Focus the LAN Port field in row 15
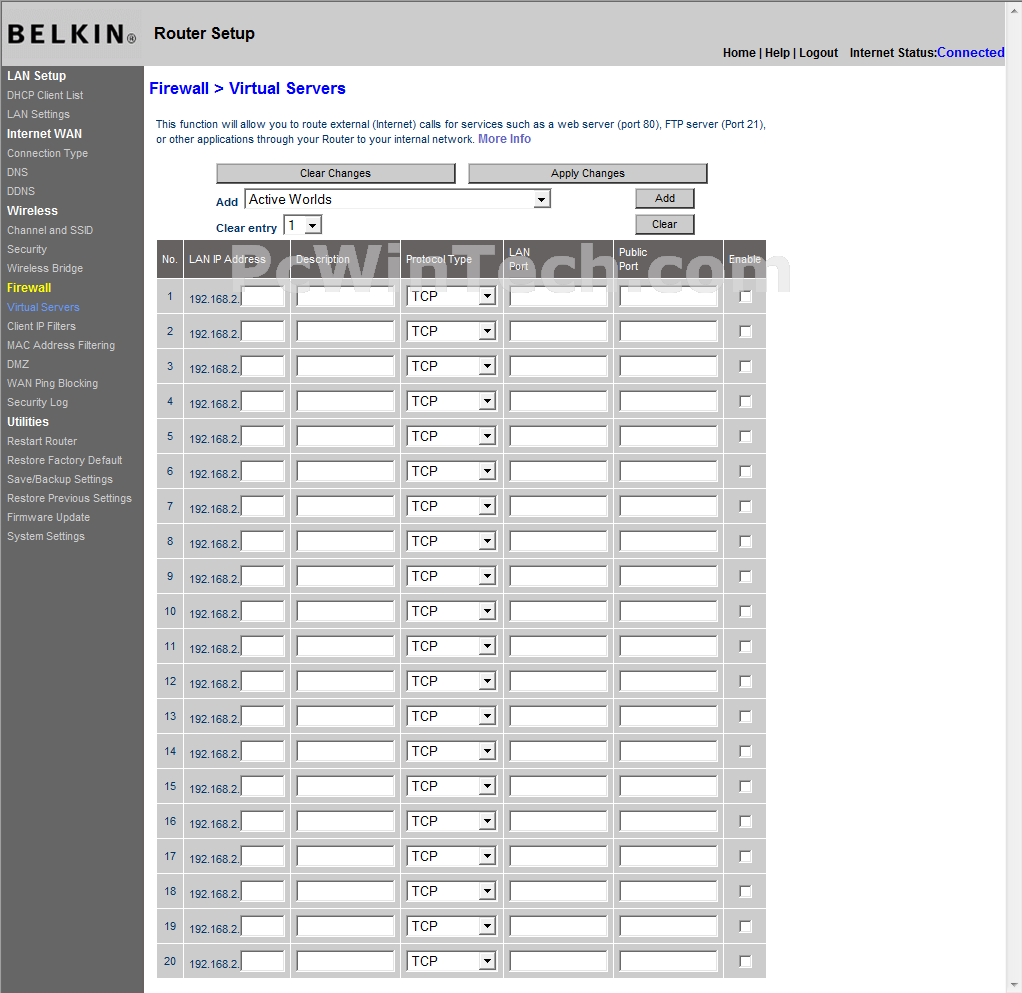This screenshot has width=1022, height=993. (x=559, y=786)
